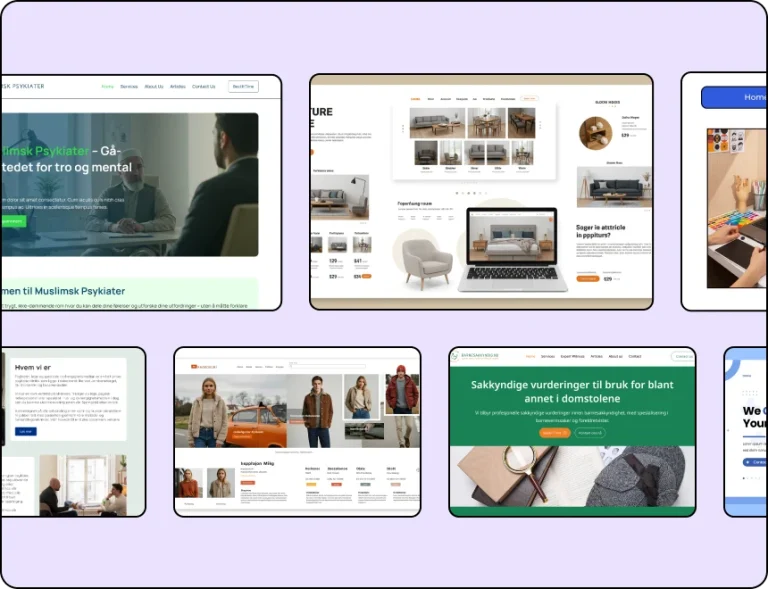Click the logo icon in green legal template header
Image resolution: width=768 pixels, height=589 pixels.
pos(454,355)
